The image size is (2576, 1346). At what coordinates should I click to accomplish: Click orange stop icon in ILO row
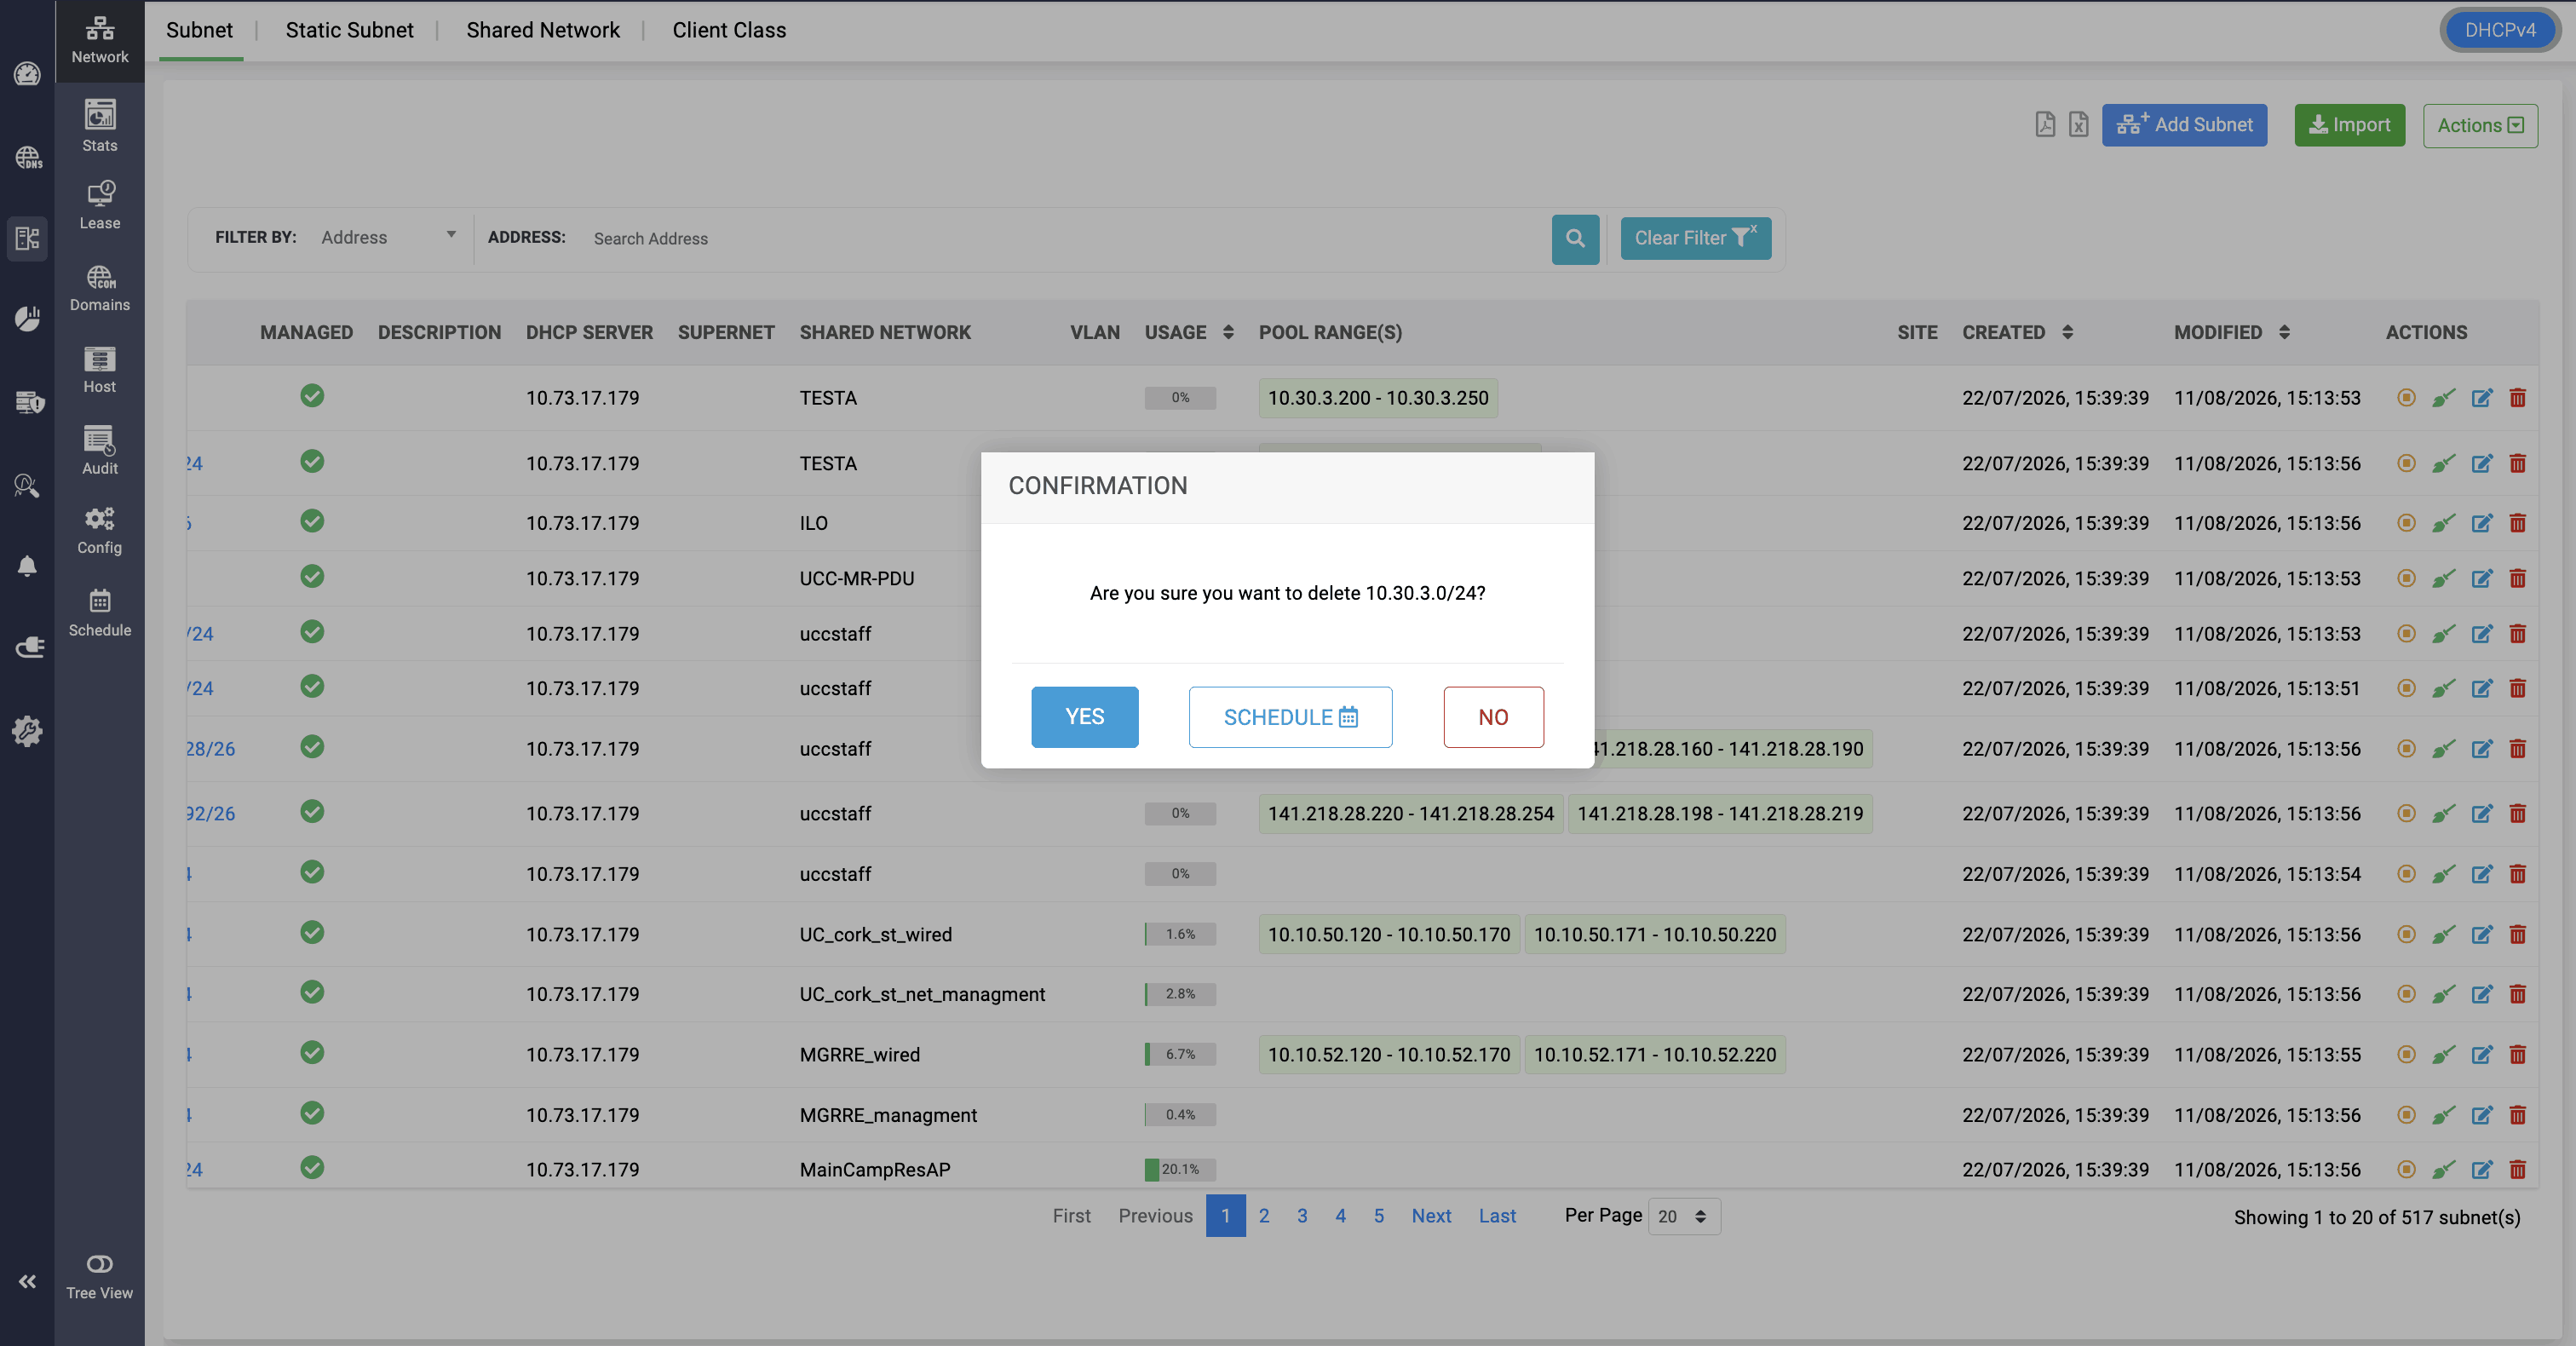click(2407, 523)
